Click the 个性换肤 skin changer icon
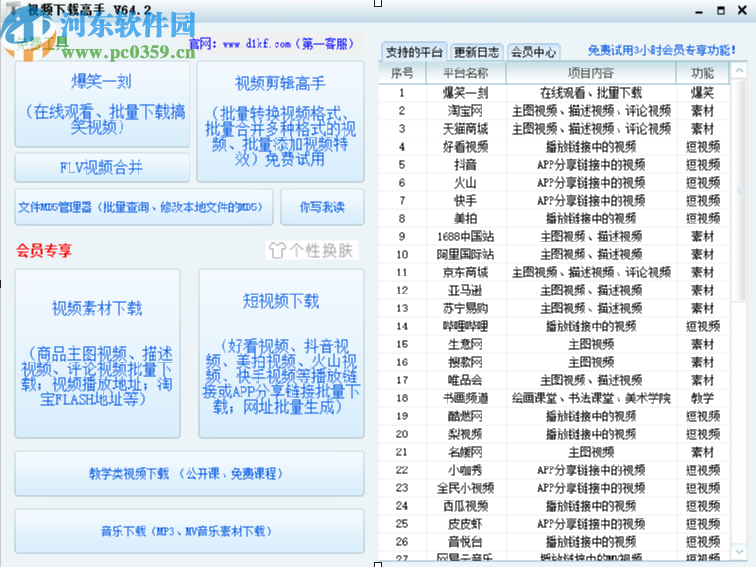 (311, 250)
